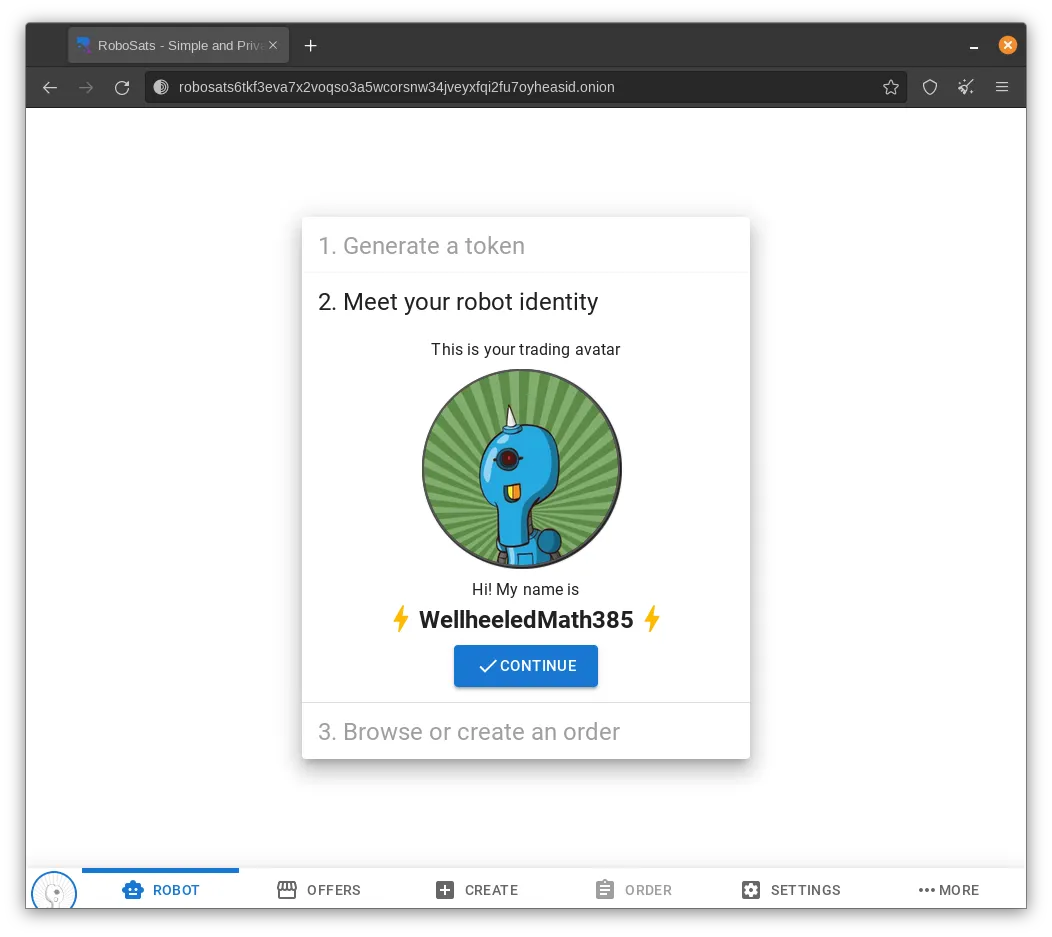This screenshot has width=1052, height=937.
Task: Open the MORE menu
Action: click(x=949, y=890)
